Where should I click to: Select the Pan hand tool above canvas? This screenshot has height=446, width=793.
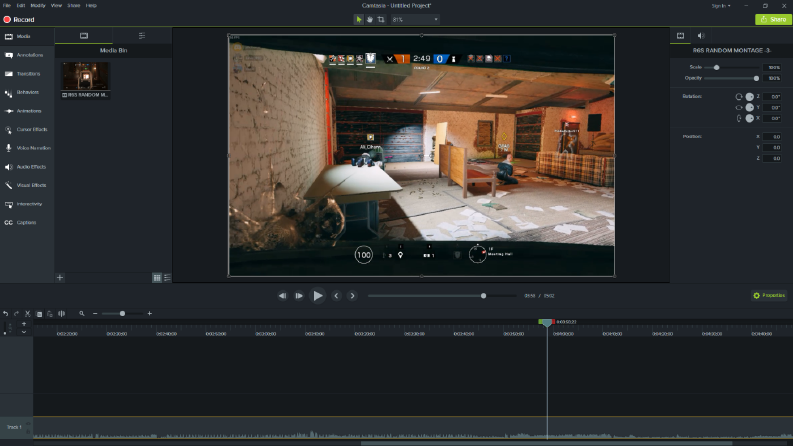tap(370, 19)
